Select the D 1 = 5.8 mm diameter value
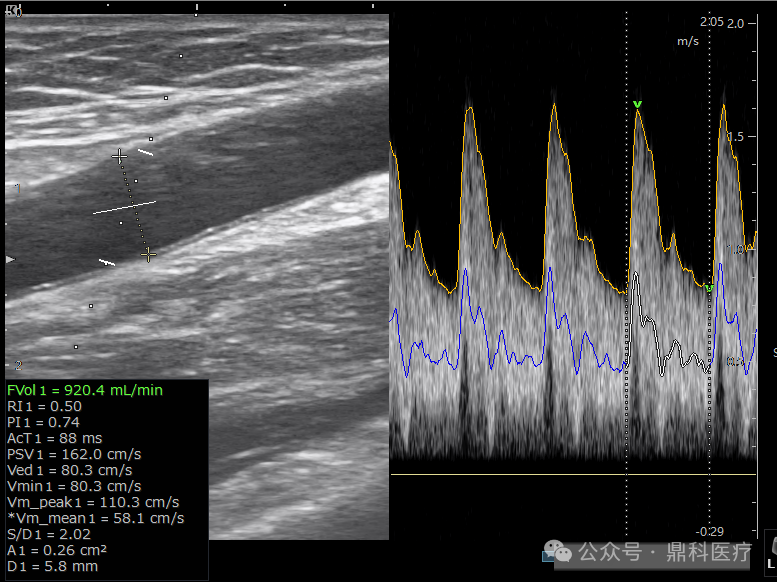Screen dimensions: 777x582 [x=53, y=566]
